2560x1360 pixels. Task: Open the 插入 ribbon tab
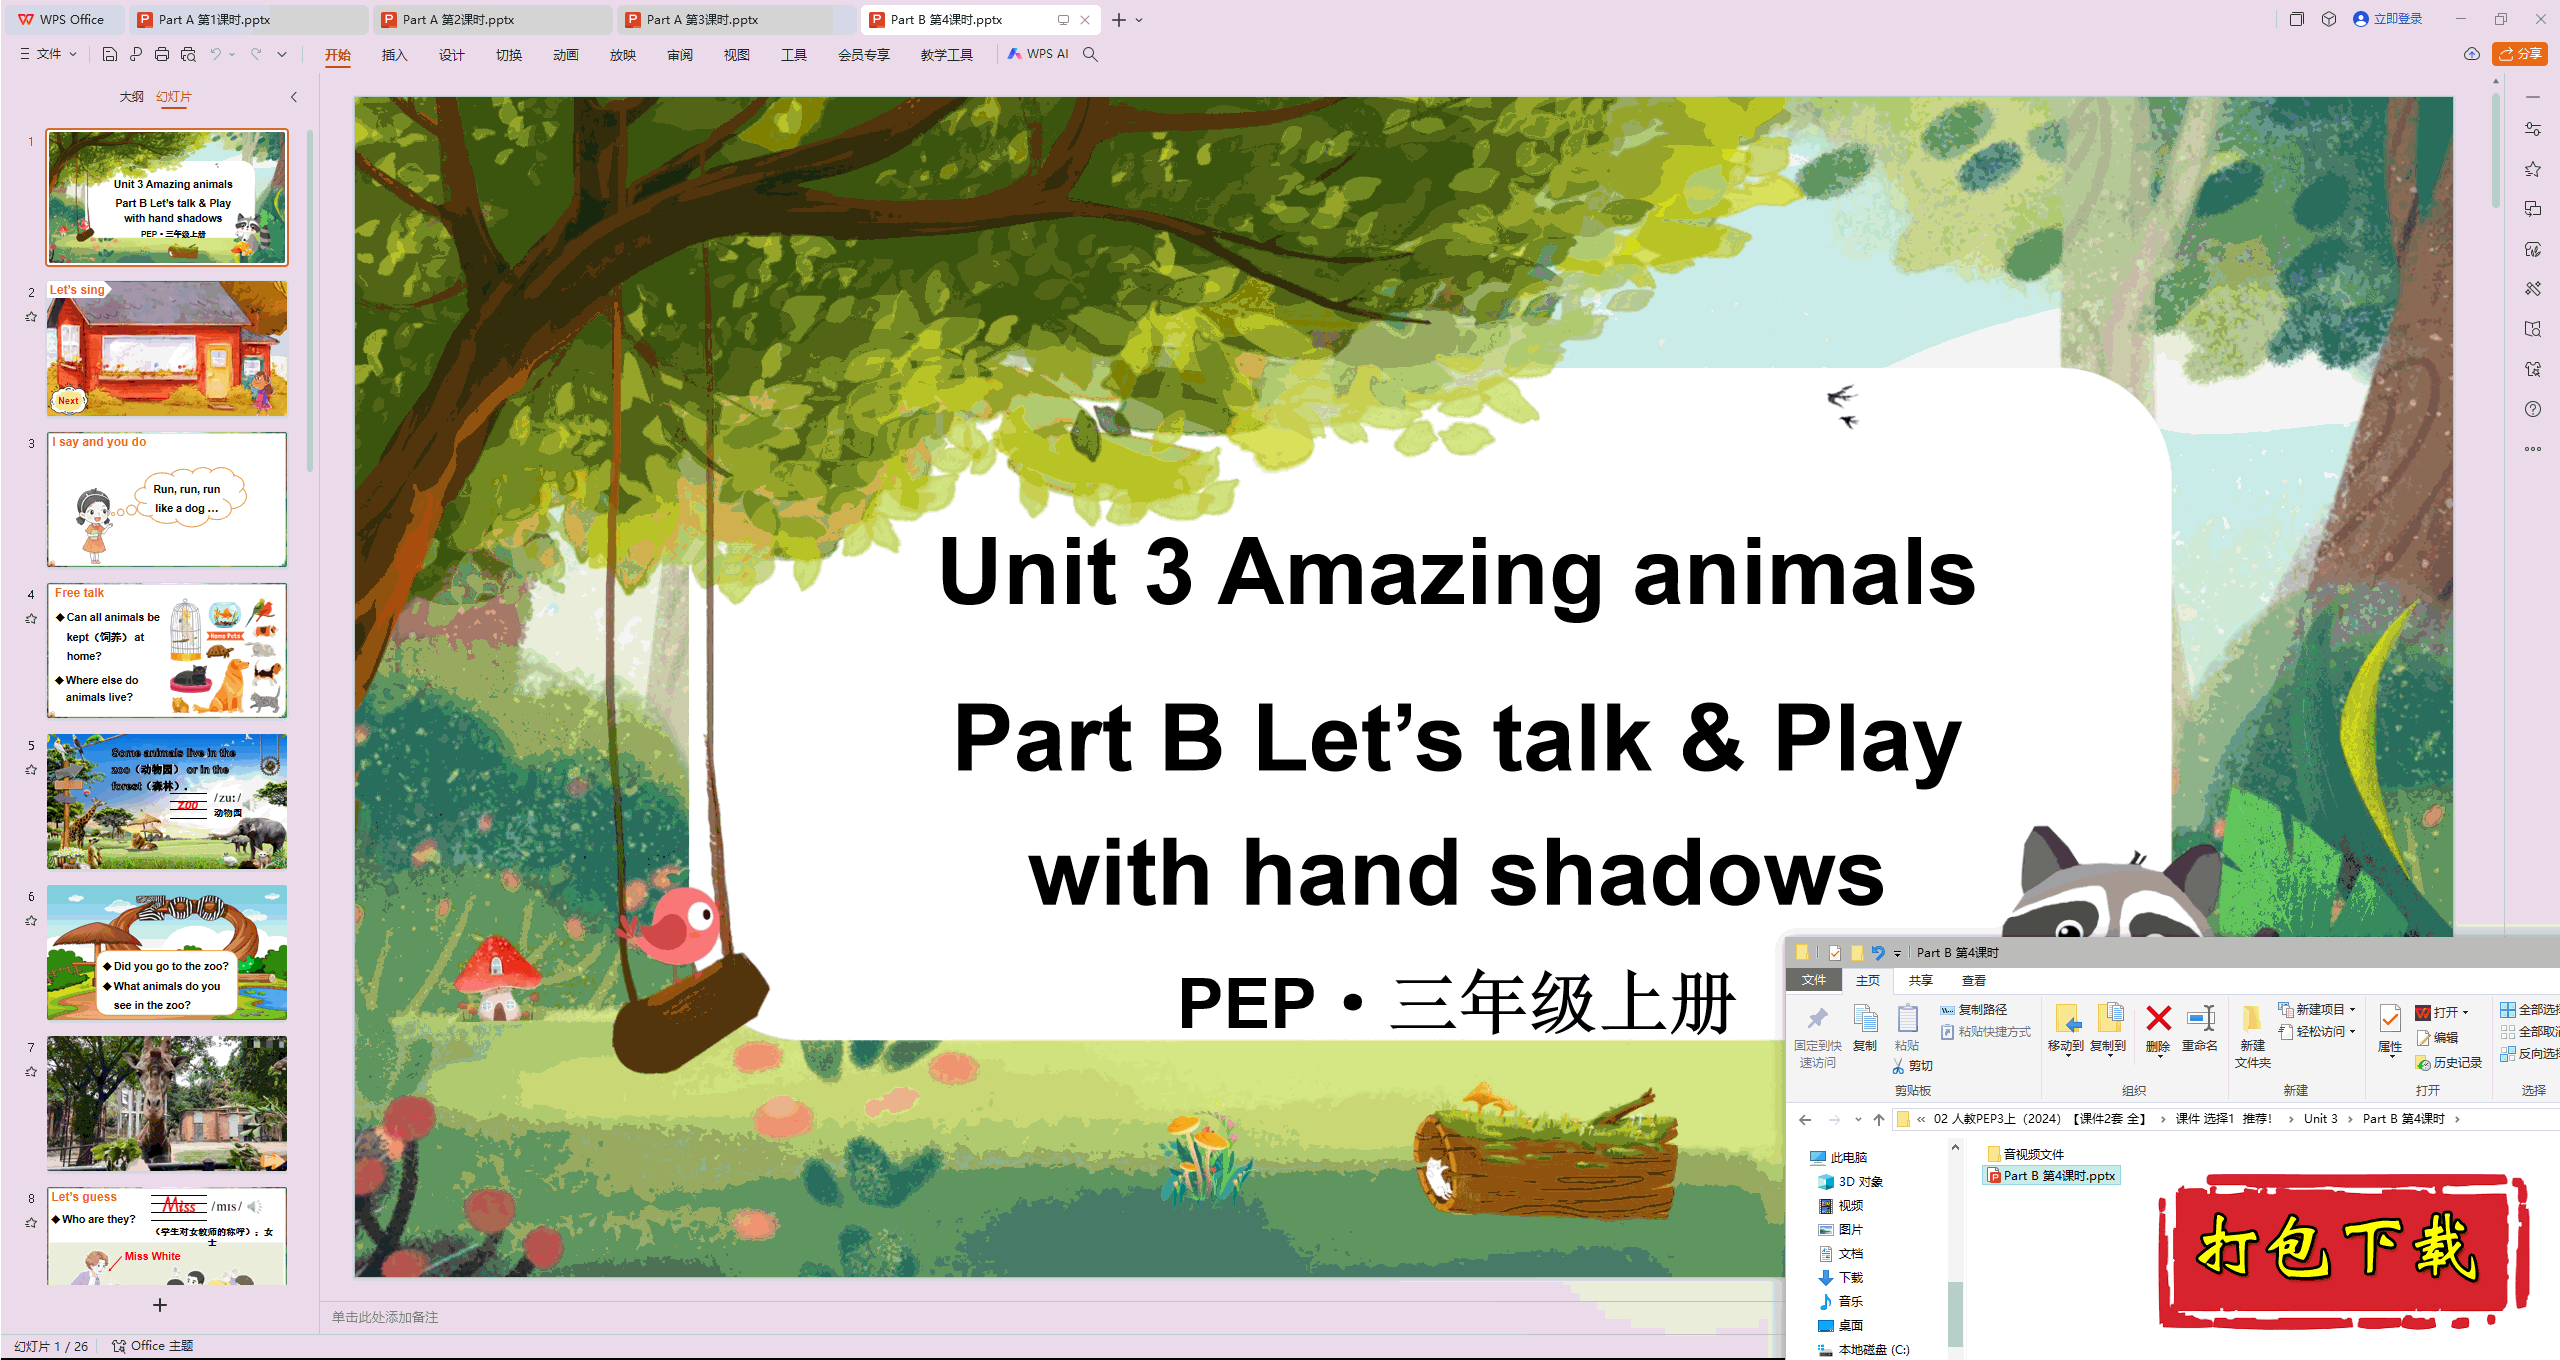click(x=394, y=55)
